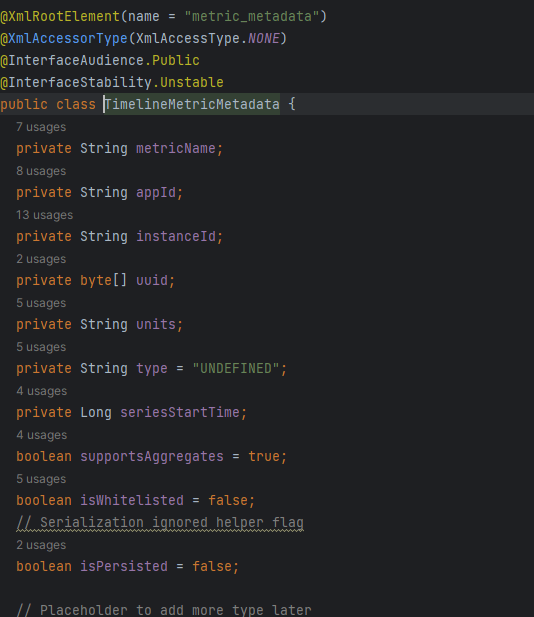The height and width of the screenshot is (617, 534).
Task: Click the uuid field identifier
Action: point(152,281)
